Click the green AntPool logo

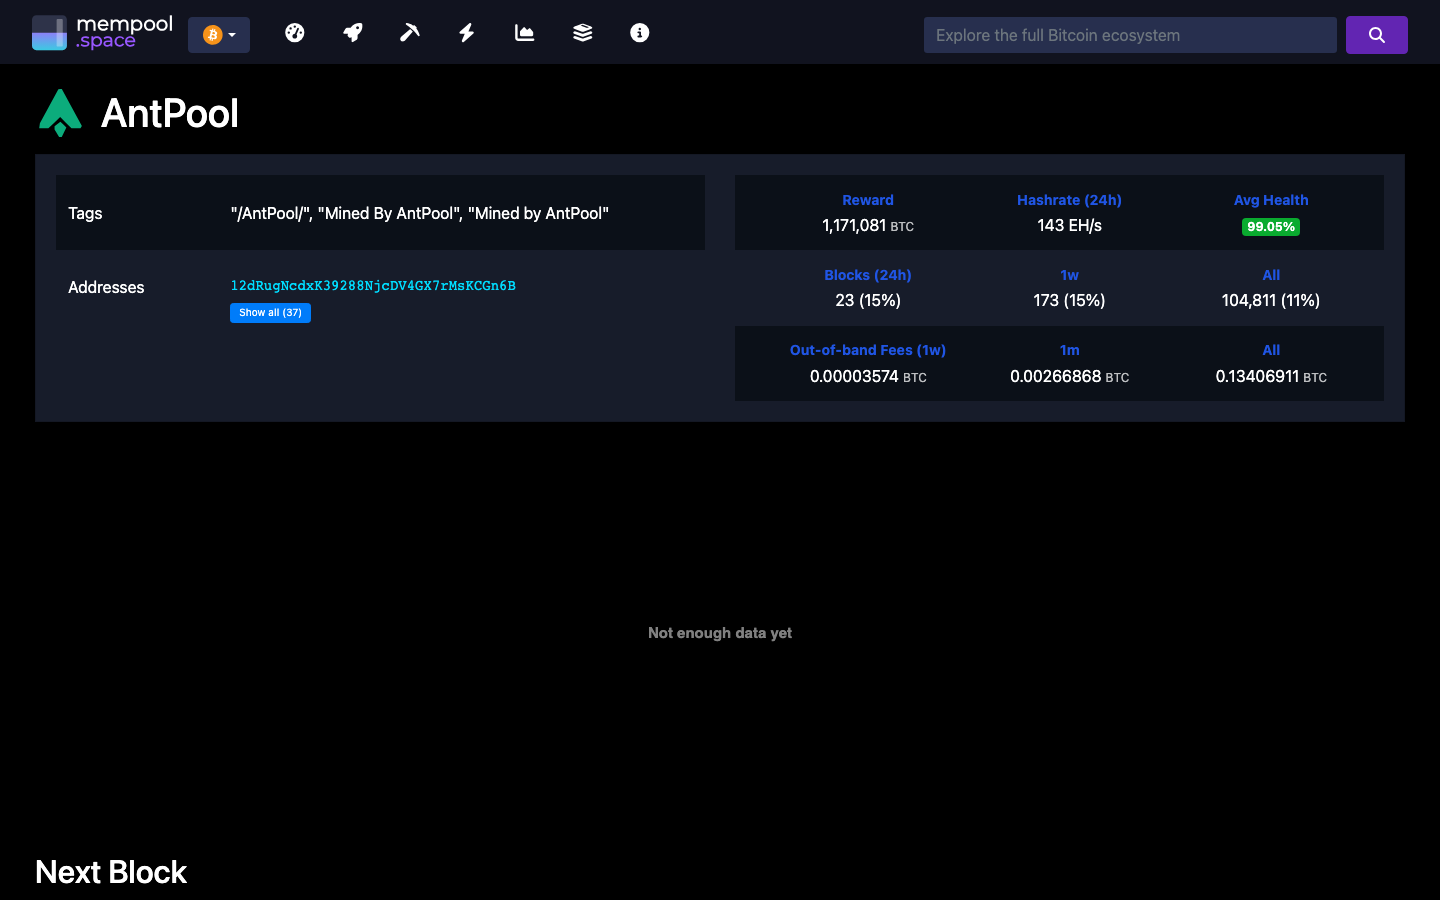point(60,112)
